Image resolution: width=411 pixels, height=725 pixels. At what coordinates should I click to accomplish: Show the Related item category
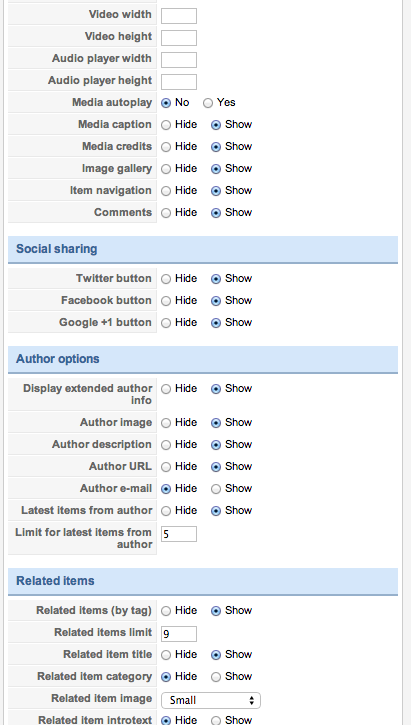(216, 677)
